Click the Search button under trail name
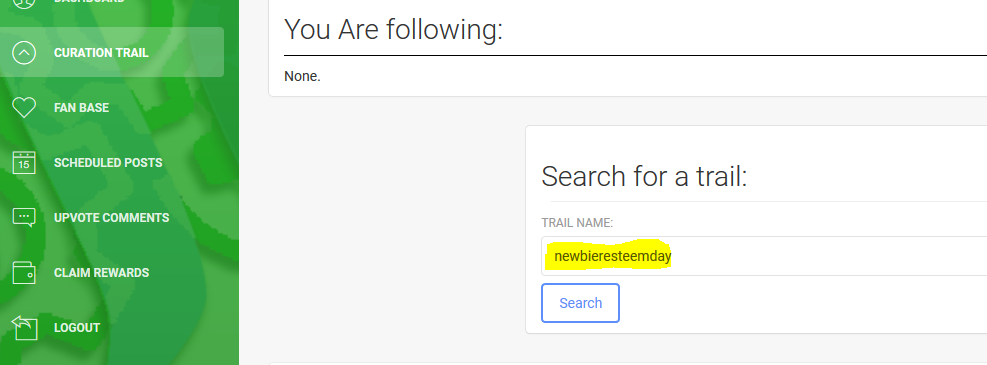This screenshot has height=365, width=987. click(580, 303)
